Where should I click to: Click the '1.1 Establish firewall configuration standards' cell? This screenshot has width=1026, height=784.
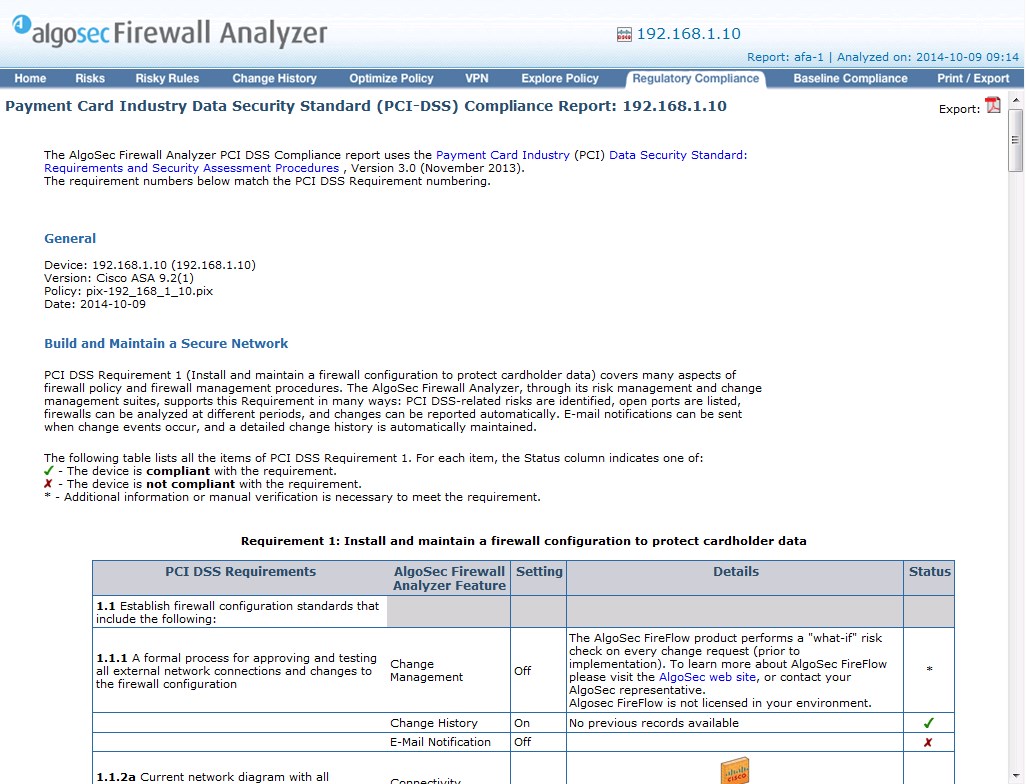click(x=238, y=613)
